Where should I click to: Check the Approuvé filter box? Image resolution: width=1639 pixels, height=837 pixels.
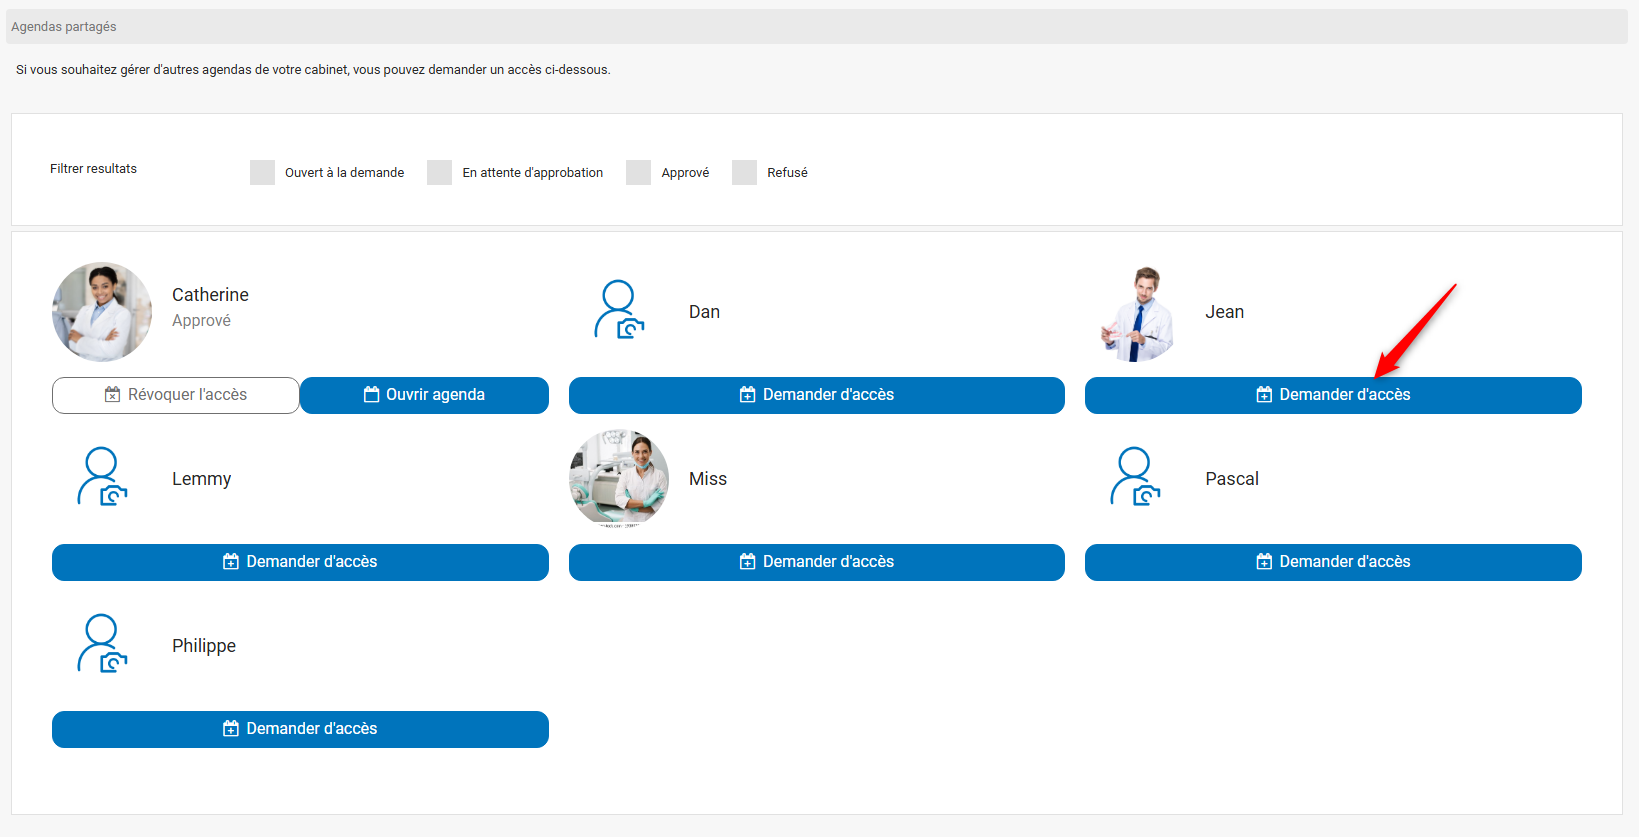pos(638,172)
